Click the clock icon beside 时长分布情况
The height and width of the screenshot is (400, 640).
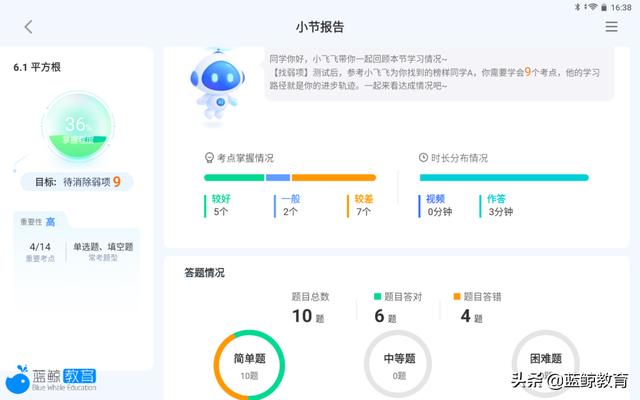coord(423,158)
